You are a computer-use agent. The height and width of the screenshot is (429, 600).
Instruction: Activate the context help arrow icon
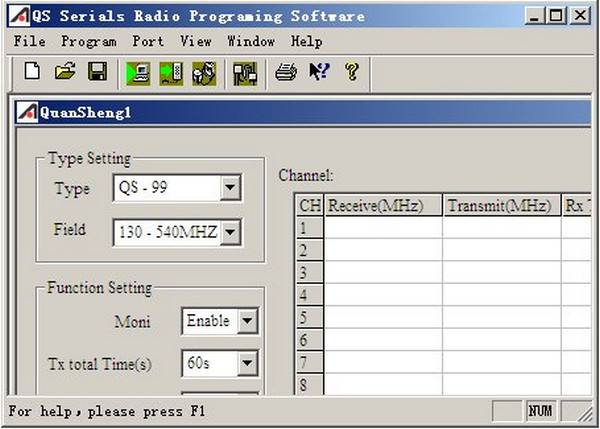click(319, 72)
